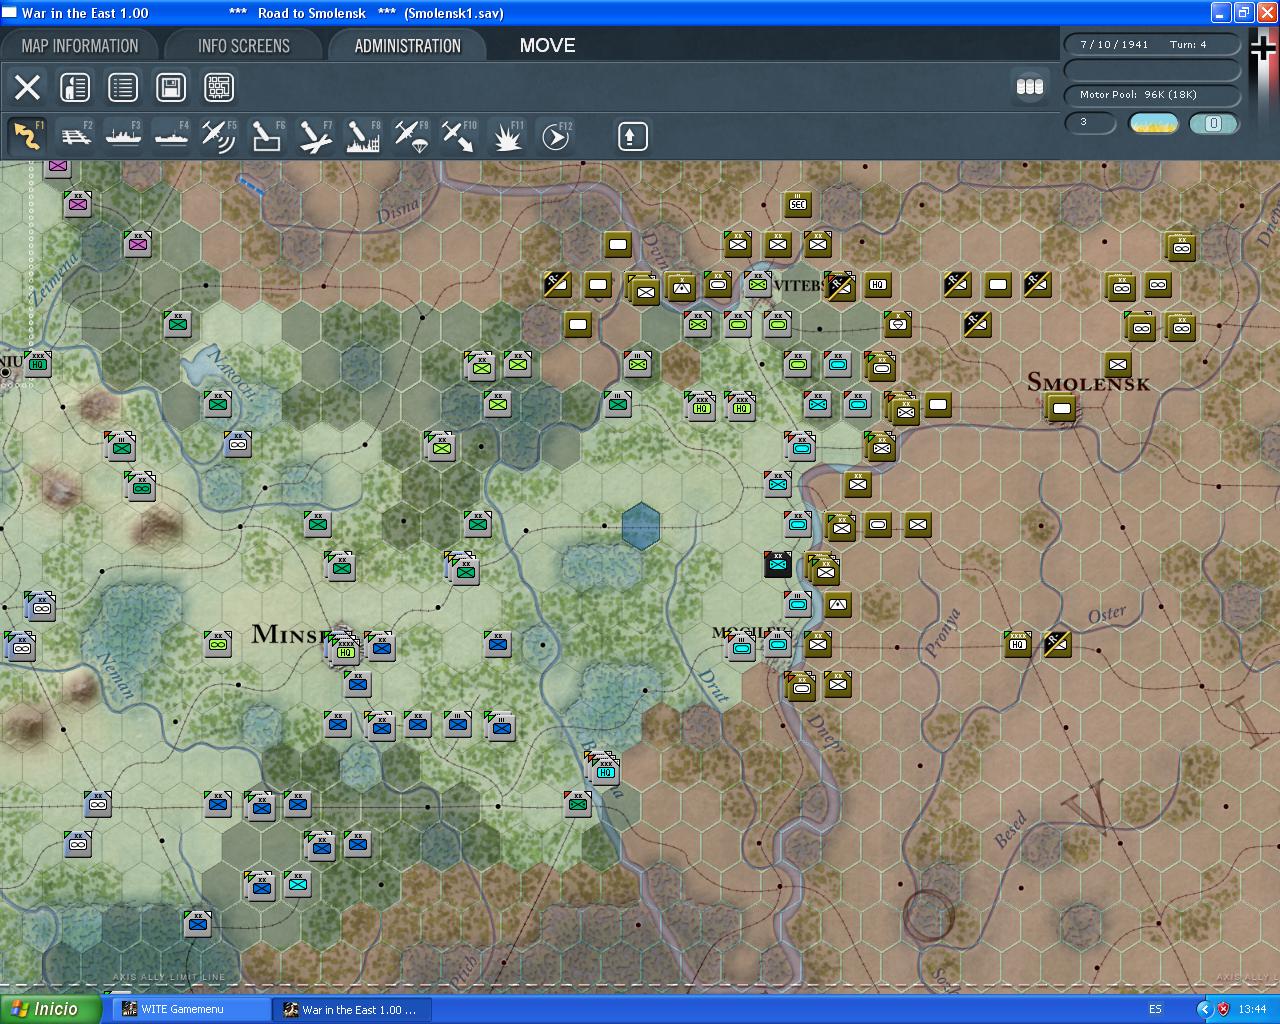
Task: Select the F1 Move mode icon
Action: click(x=27, y=135)
